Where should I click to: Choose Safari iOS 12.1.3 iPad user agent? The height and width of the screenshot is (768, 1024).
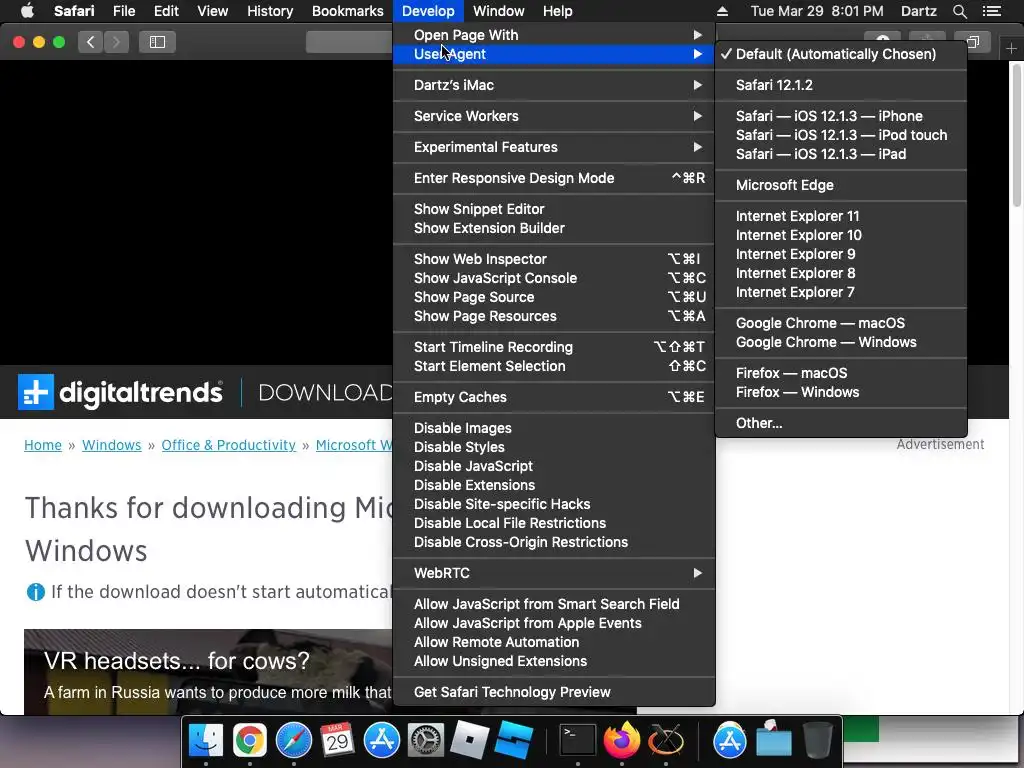[841, 154]
